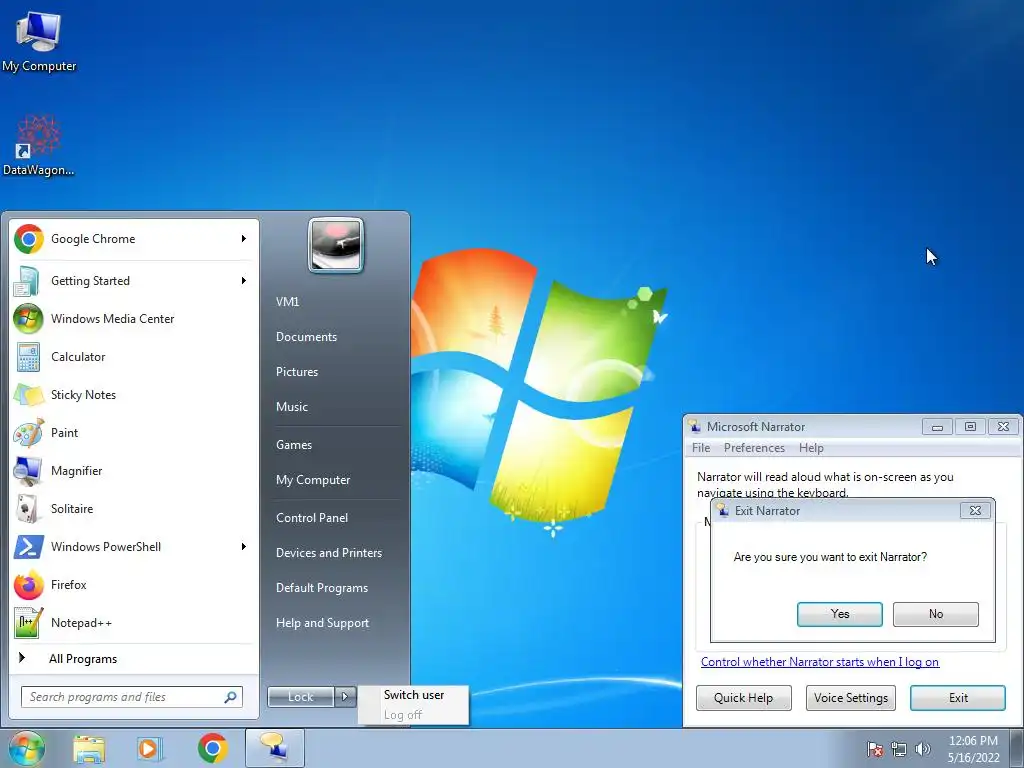Open Voice Settings in Narrator
The width and height of the screenshot is (1024, 768).
[851, 698]
